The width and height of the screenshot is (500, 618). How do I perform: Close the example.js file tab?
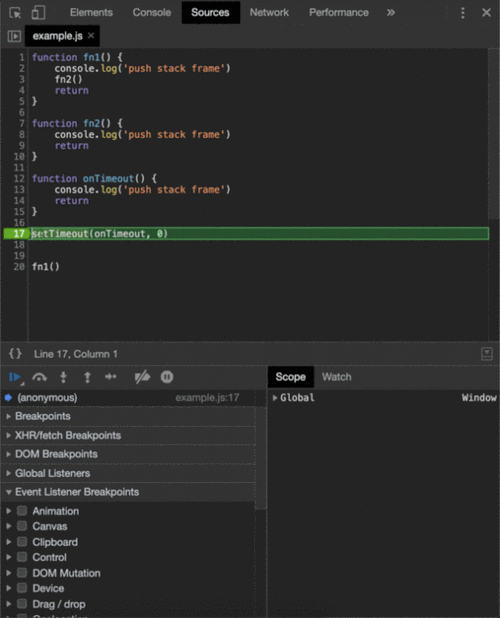coord(91,35)
